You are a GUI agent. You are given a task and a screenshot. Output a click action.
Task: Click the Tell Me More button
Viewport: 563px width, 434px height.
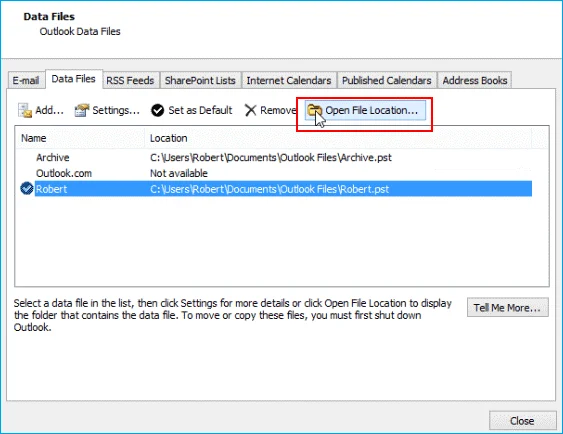click(x=507, y=308)
